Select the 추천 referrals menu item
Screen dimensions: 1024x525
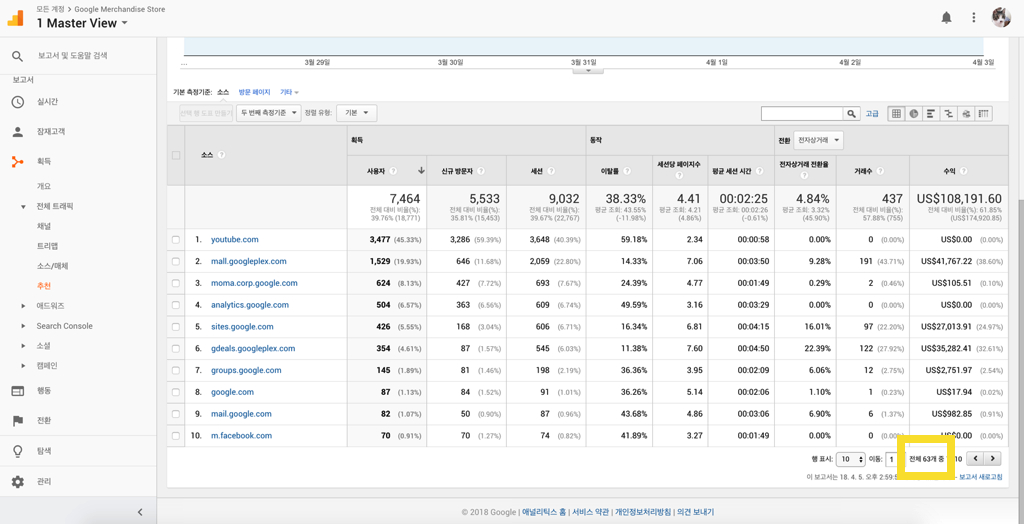44,286
